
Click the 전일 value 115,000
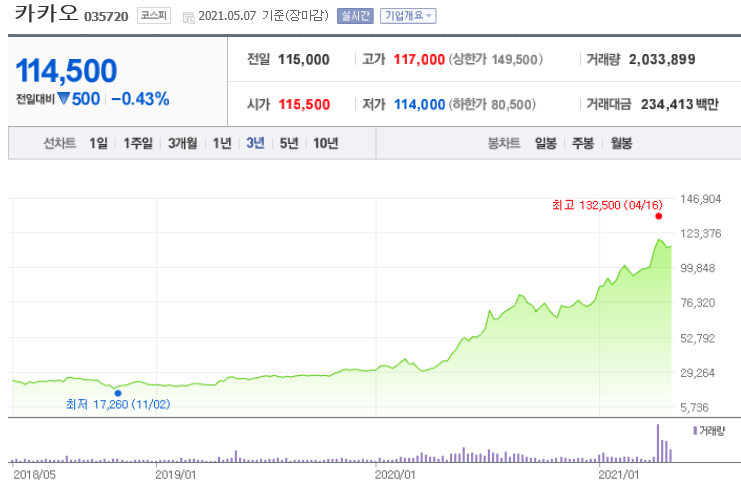[x=303, y=60]
